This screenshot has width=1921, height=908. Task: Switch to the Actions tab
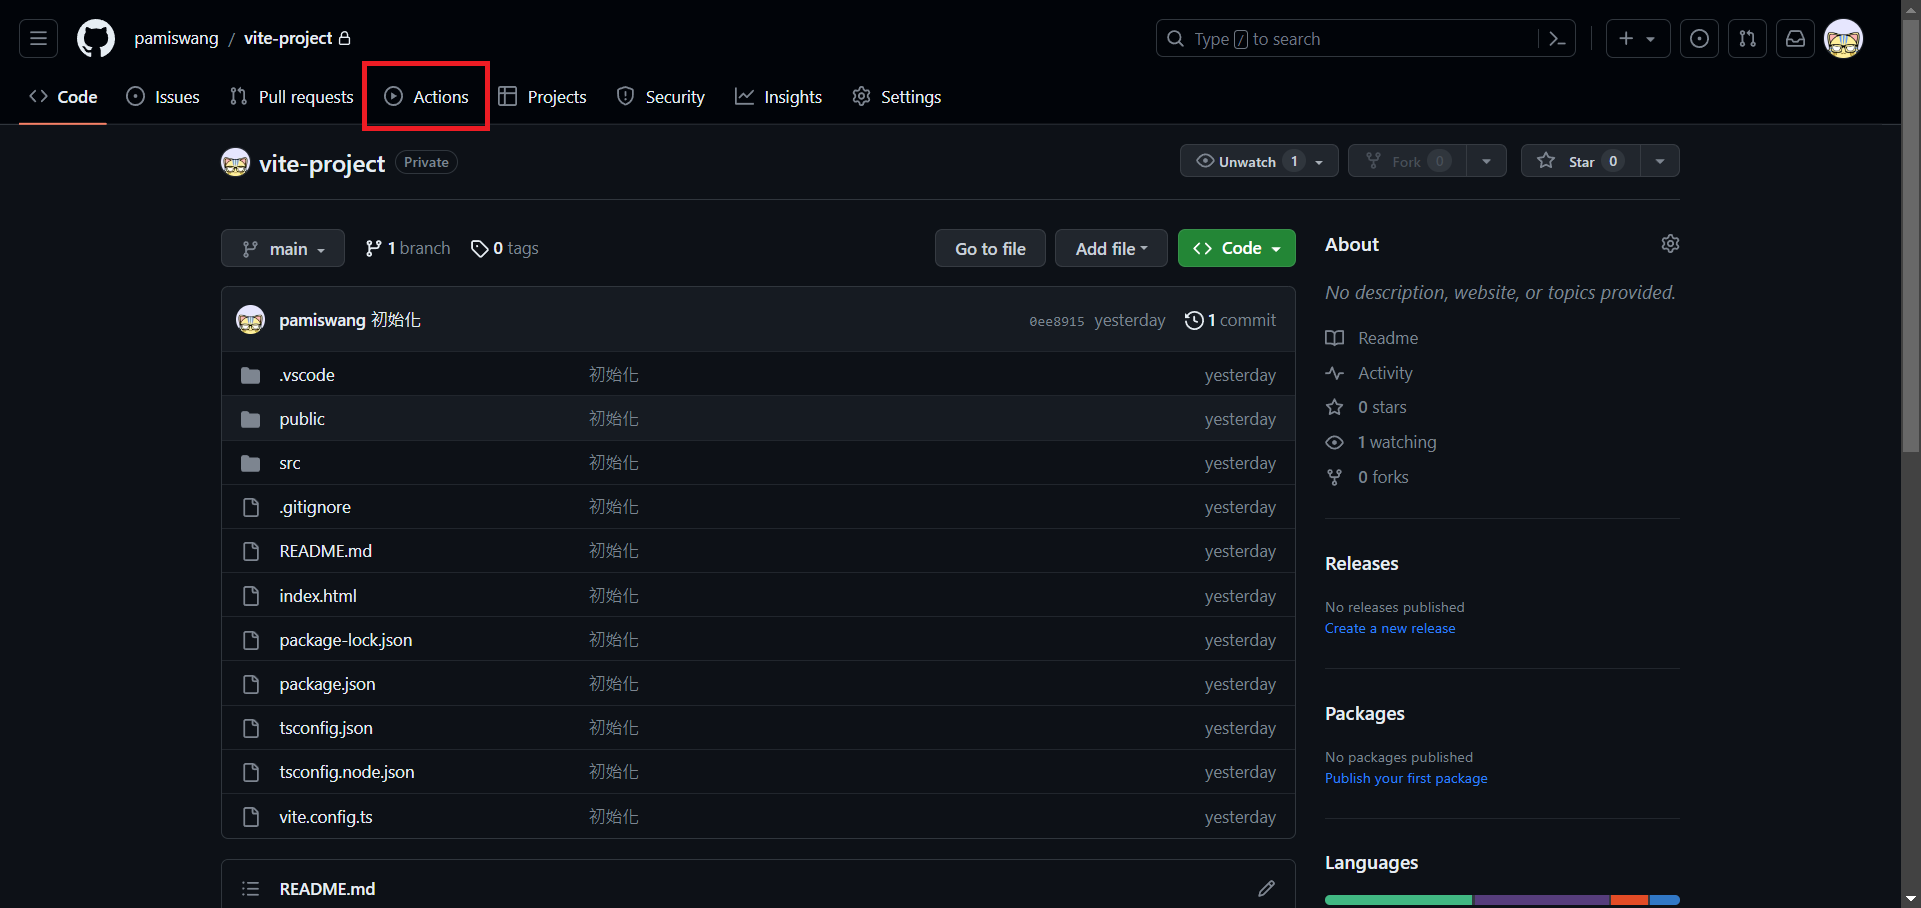click(x=426, y=97)
